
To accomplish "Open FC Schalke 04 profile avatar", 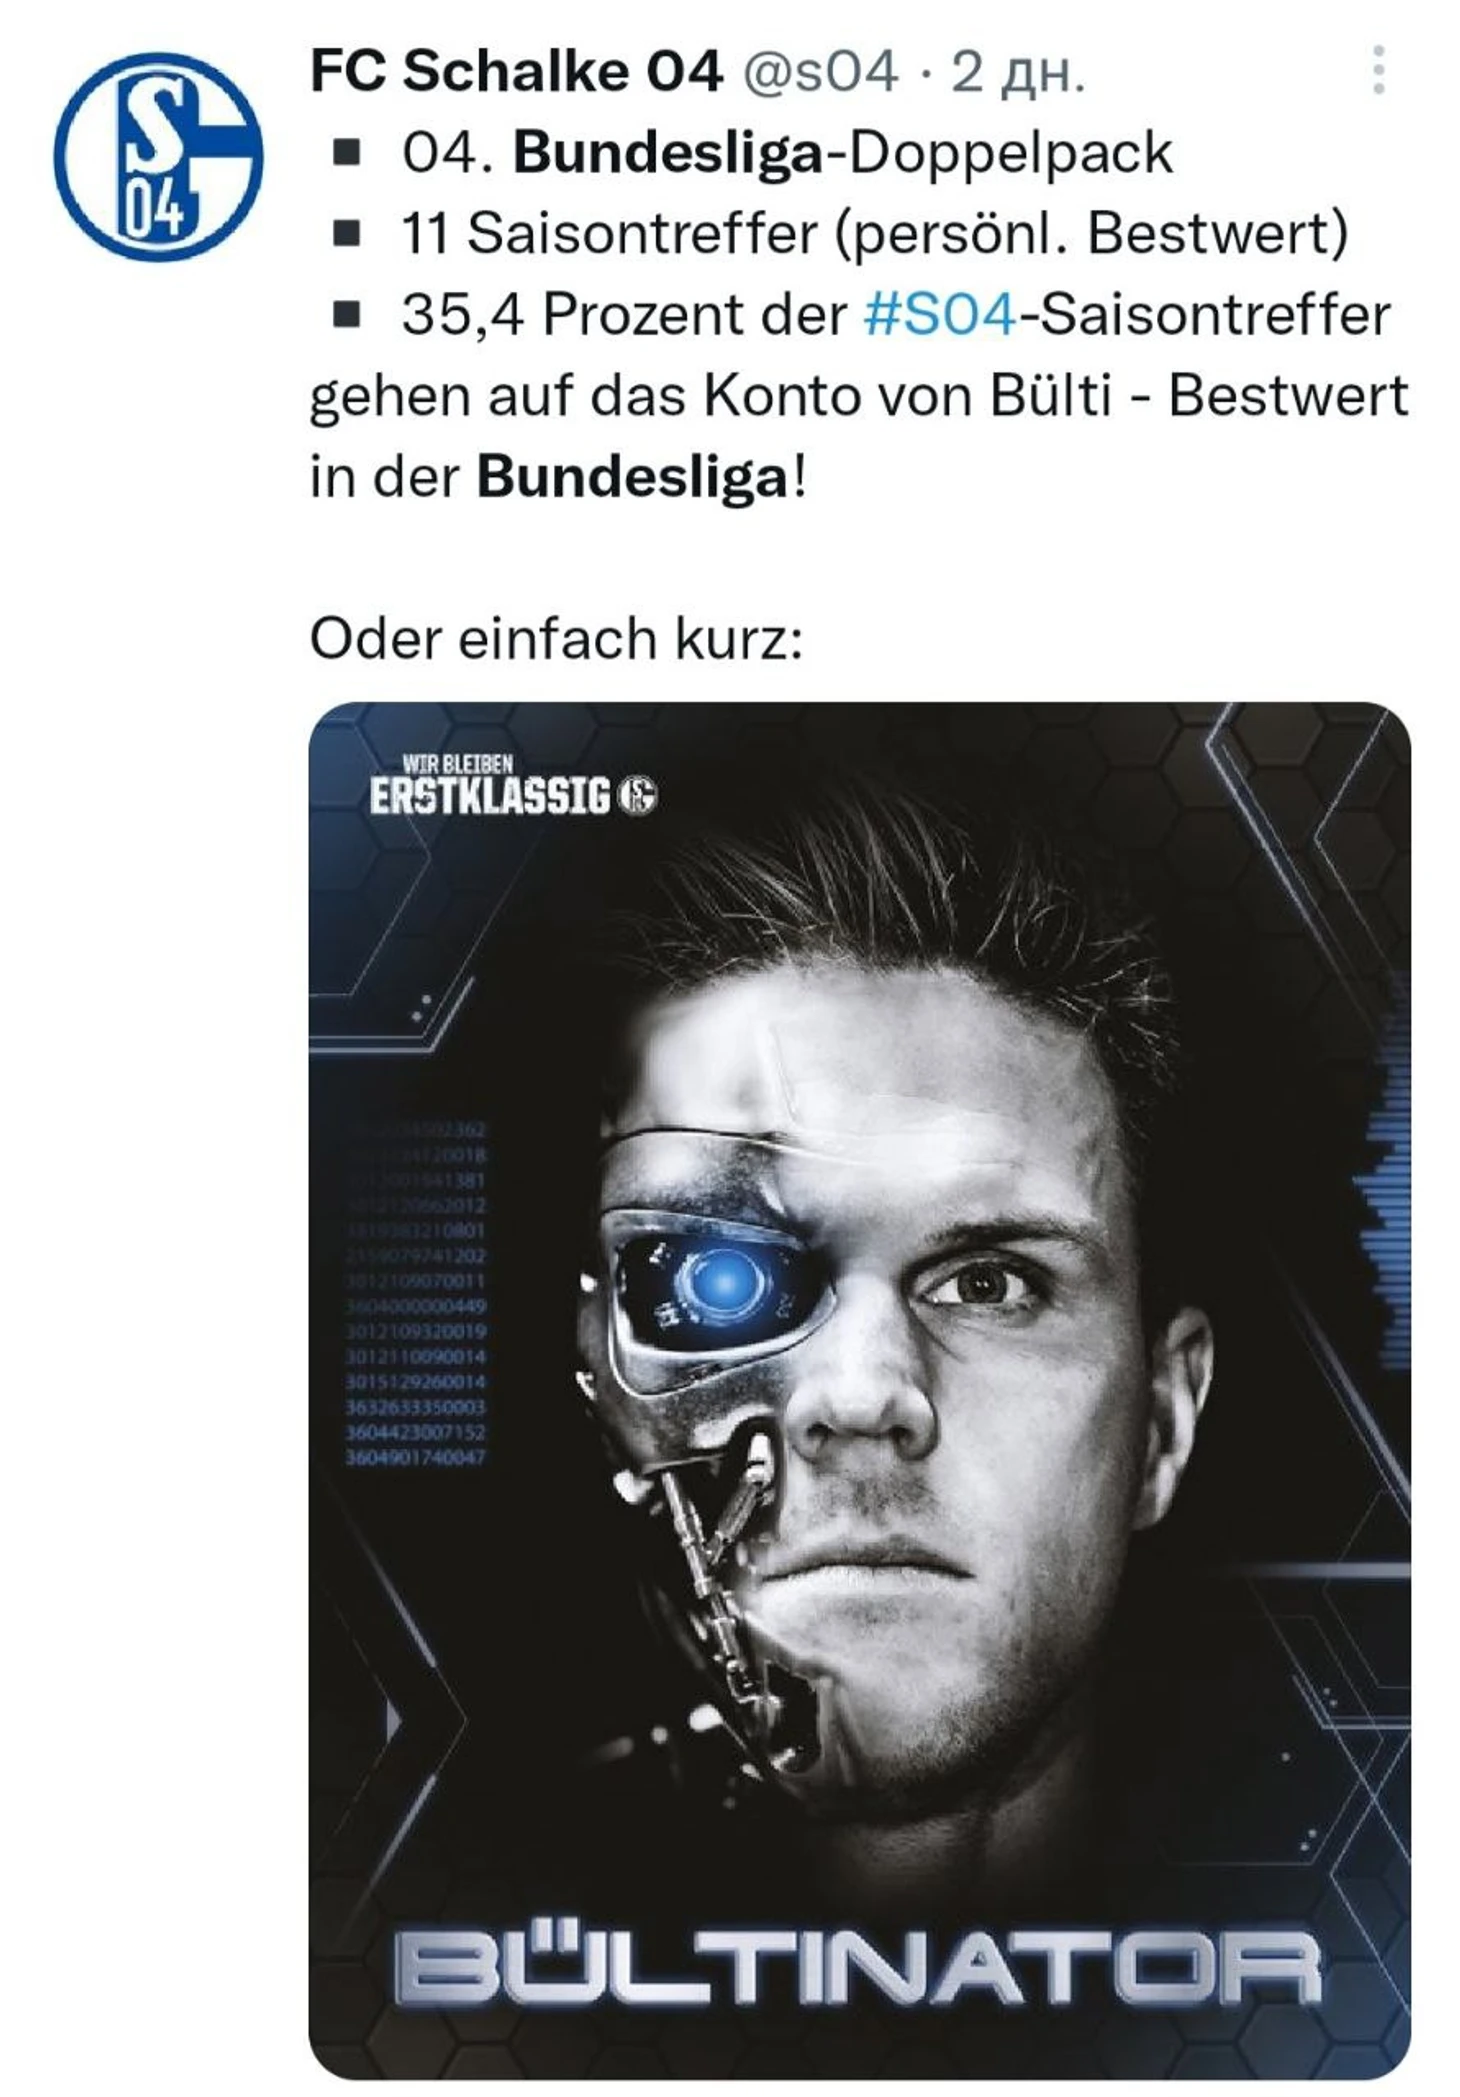I will coord(158,157).
